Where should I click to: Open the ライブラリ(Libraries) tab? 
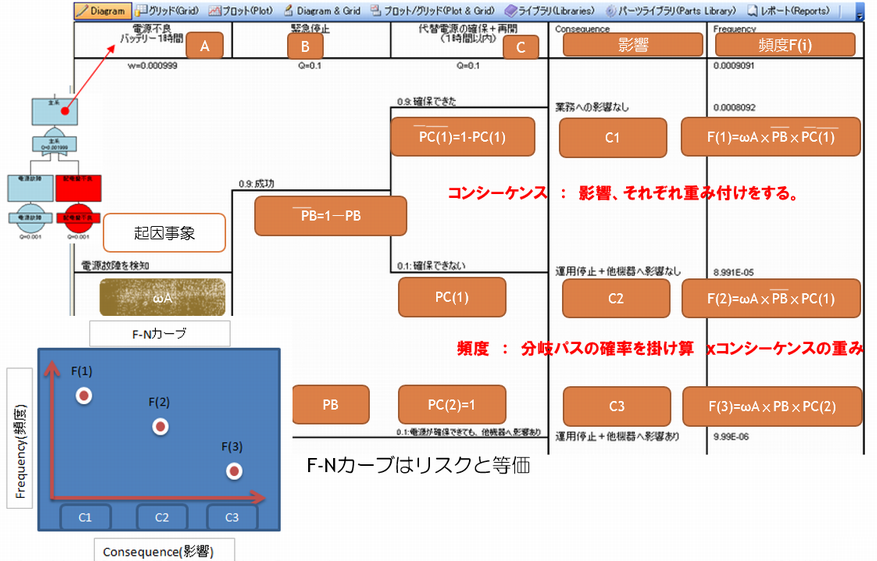(x=550, y=11)
